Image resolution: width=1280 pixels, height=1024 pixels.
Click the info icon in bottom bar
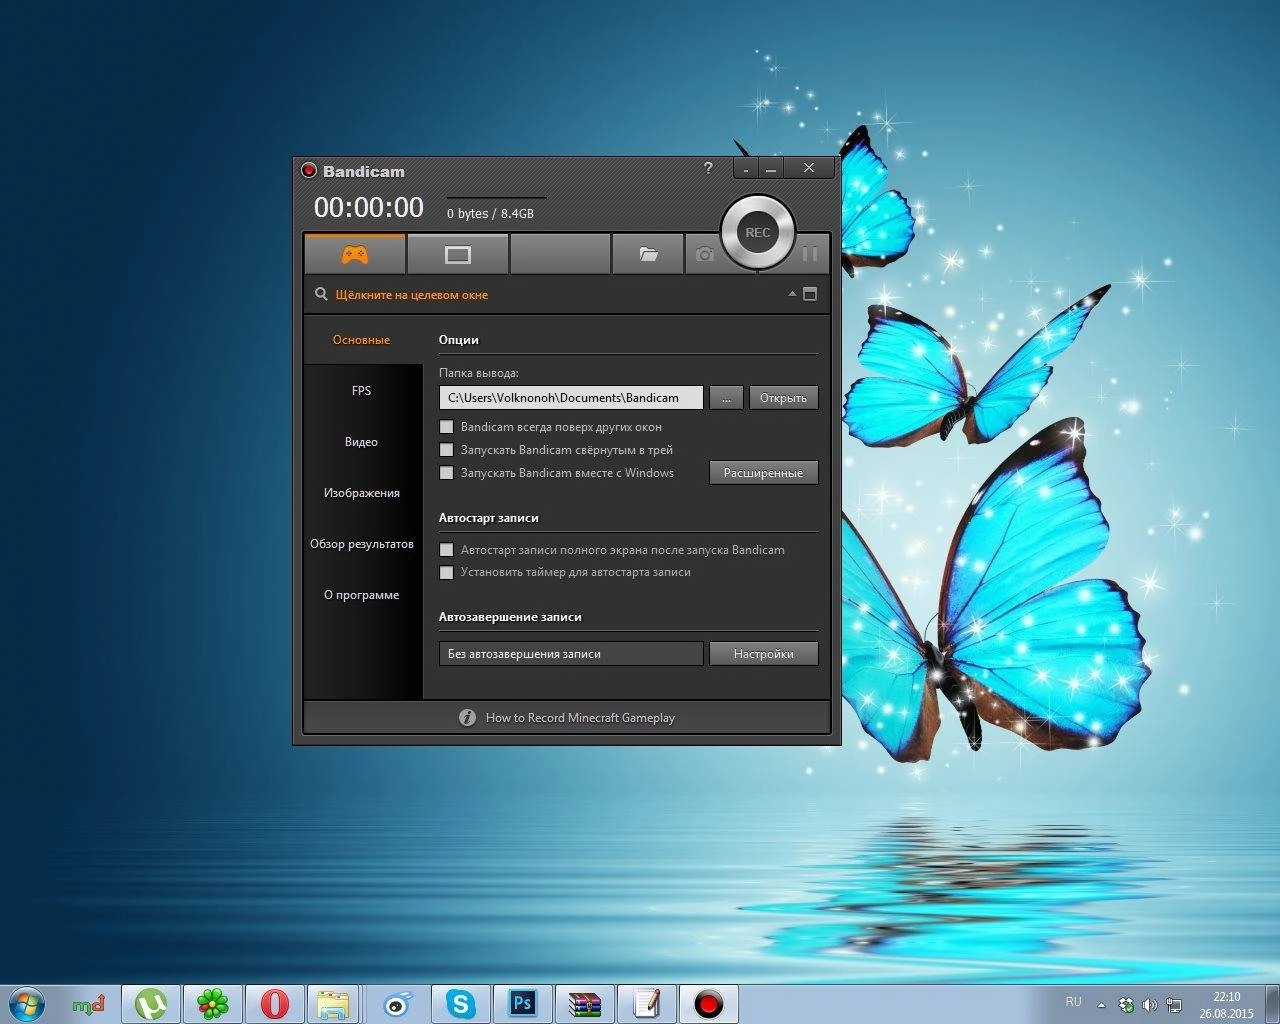click(x=467, y=717)
